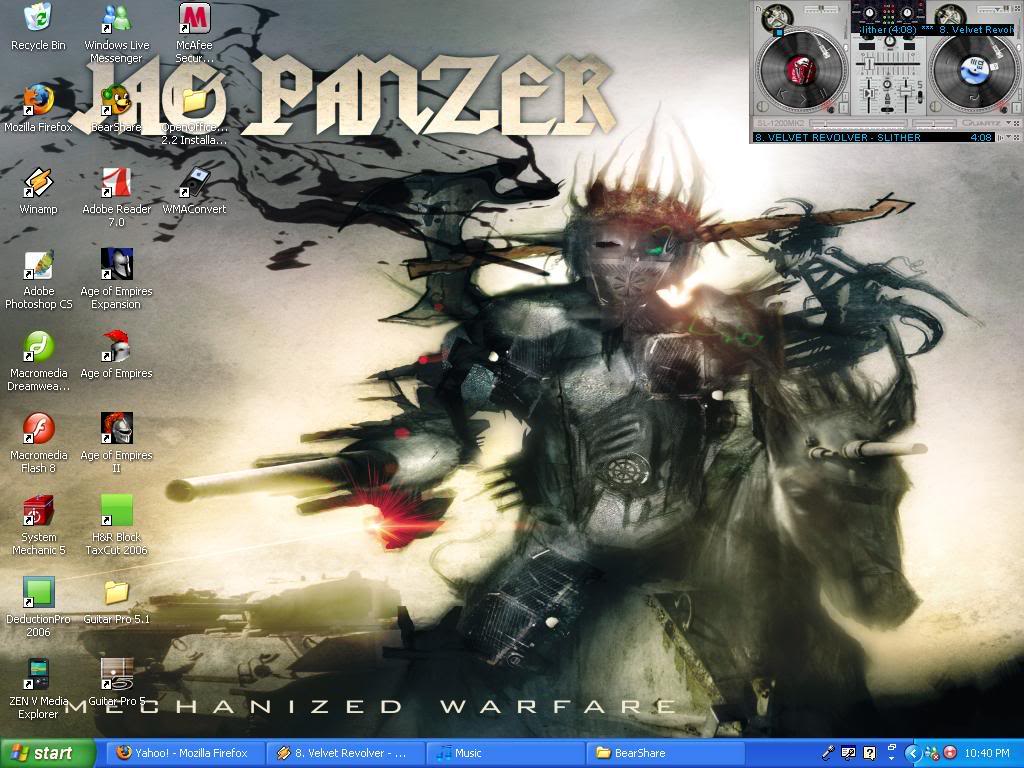Expand hidden tray icons with the chevron arrow
Screen dimensions: 1024x768
tap(913, 753)
